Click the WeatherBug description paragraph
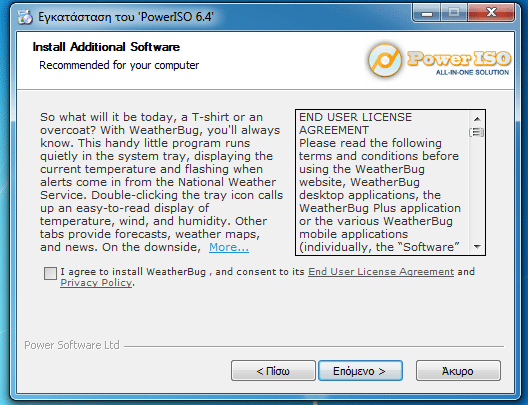Screen dimensions: 528x405 coord(162,182)
